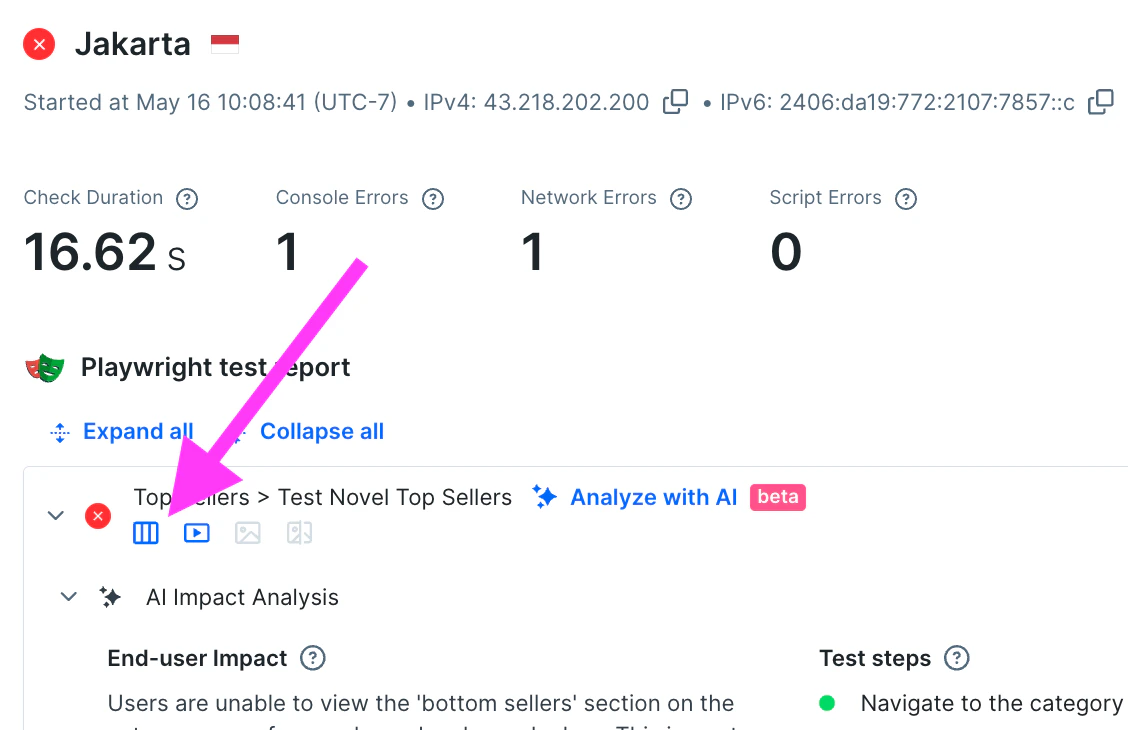The width and height of the screenshot is (1128, 730).
Task: Click the Expand all link
Action: (138, 430)
